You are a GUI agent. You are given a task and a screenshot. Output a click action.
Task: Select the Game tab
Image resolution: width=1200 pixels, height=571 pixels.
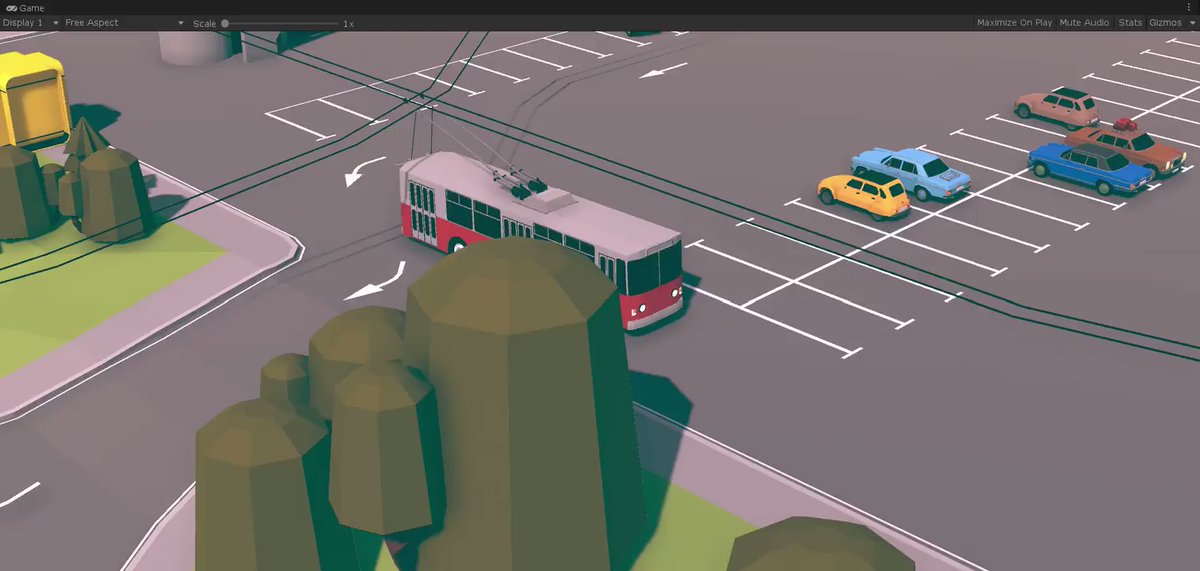click(25, 8)
